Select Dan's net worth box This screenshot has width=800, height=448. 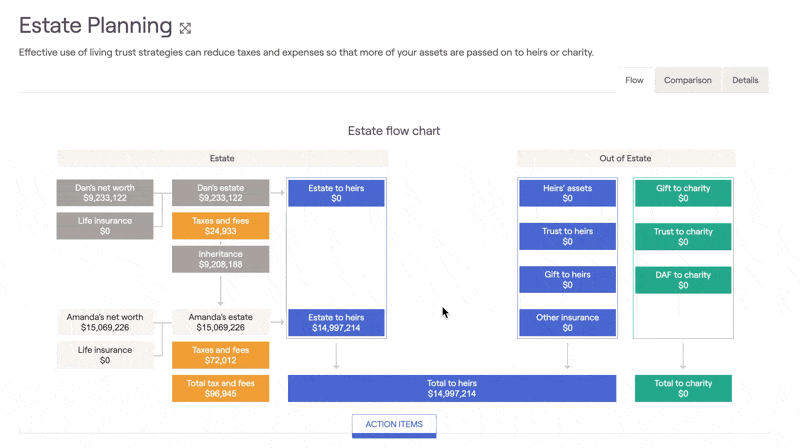pos(105,193)
